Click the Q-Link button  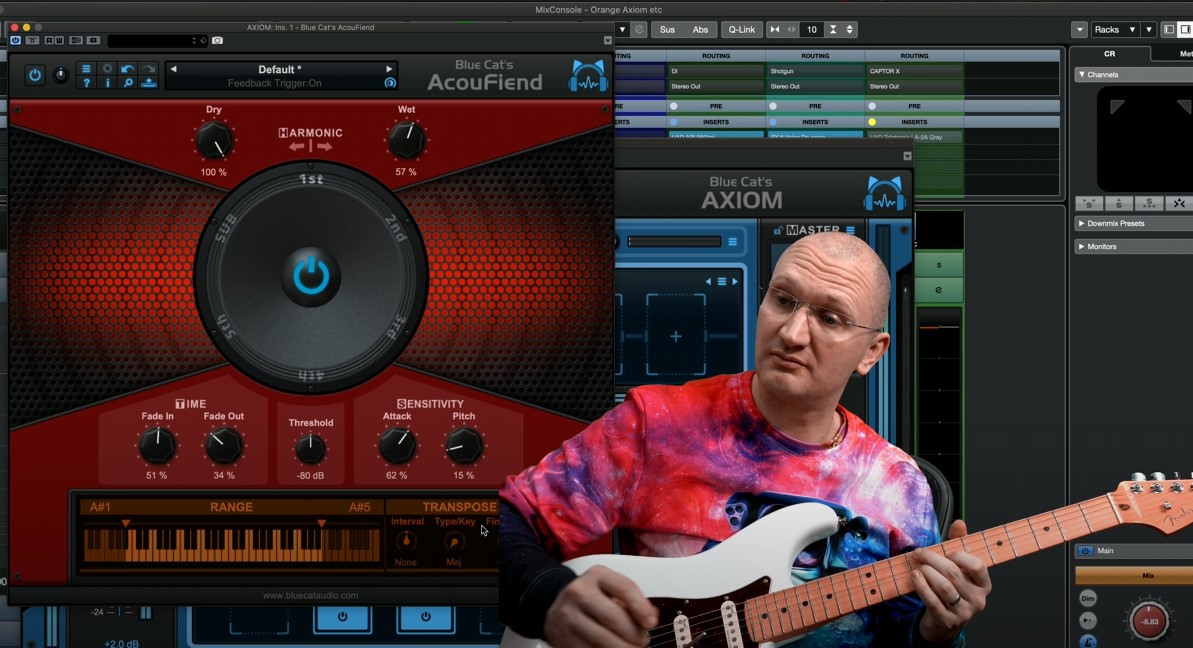[x=742, y=30]
